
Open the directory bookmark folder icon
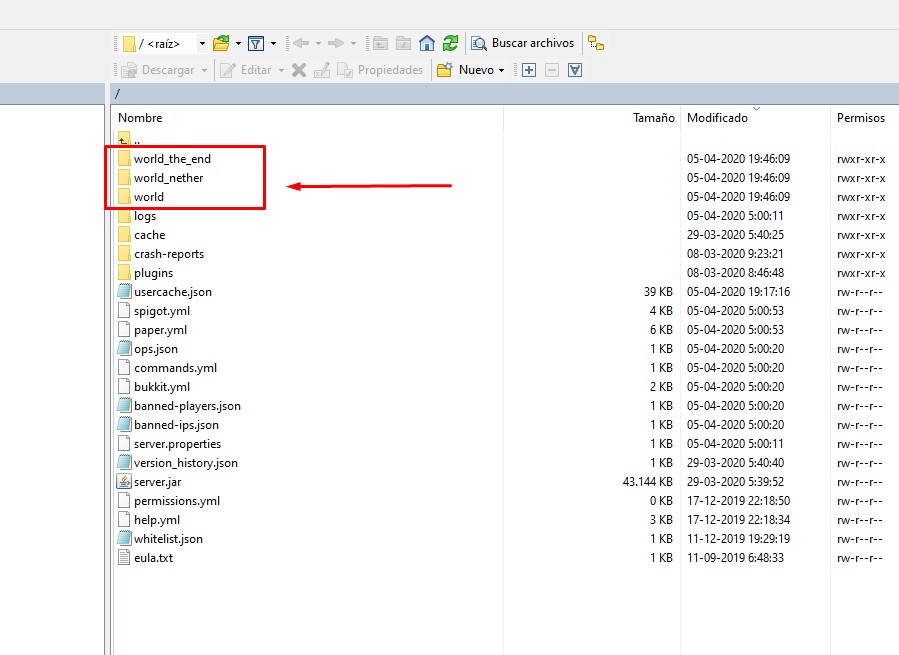[x=221, y=44]
